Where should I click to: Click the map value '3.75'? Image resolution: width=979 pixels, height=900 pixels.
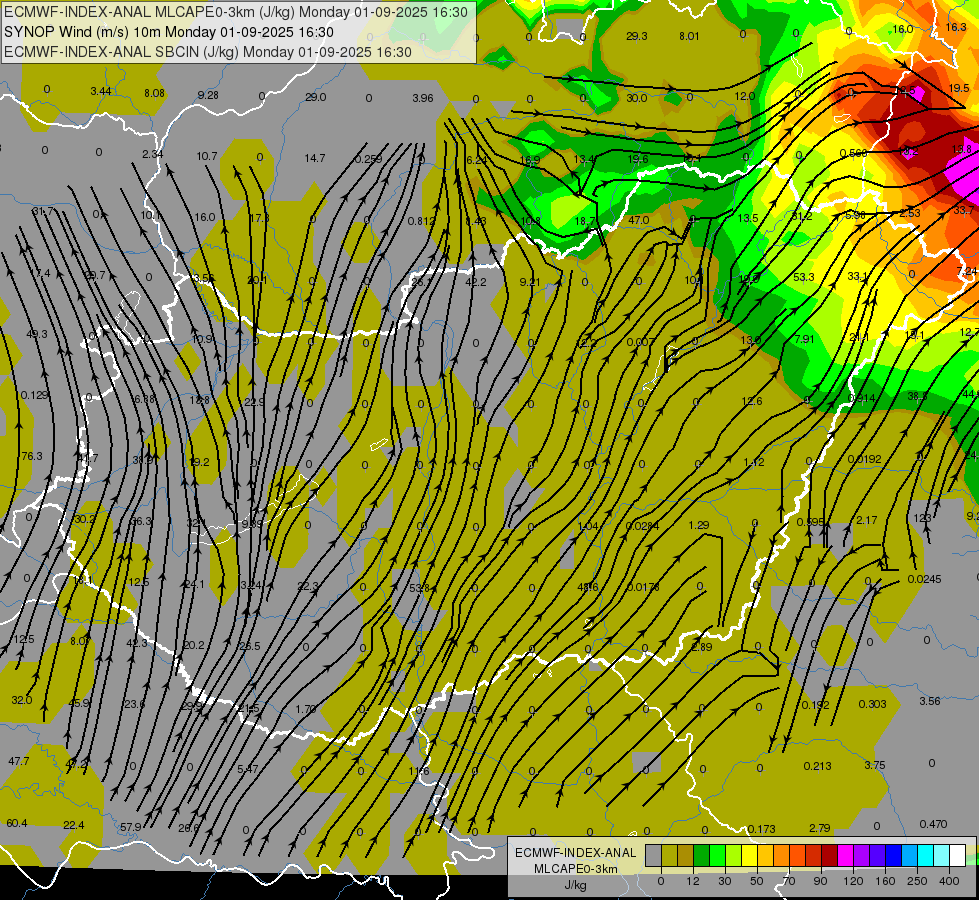click(x=875, y=765)
